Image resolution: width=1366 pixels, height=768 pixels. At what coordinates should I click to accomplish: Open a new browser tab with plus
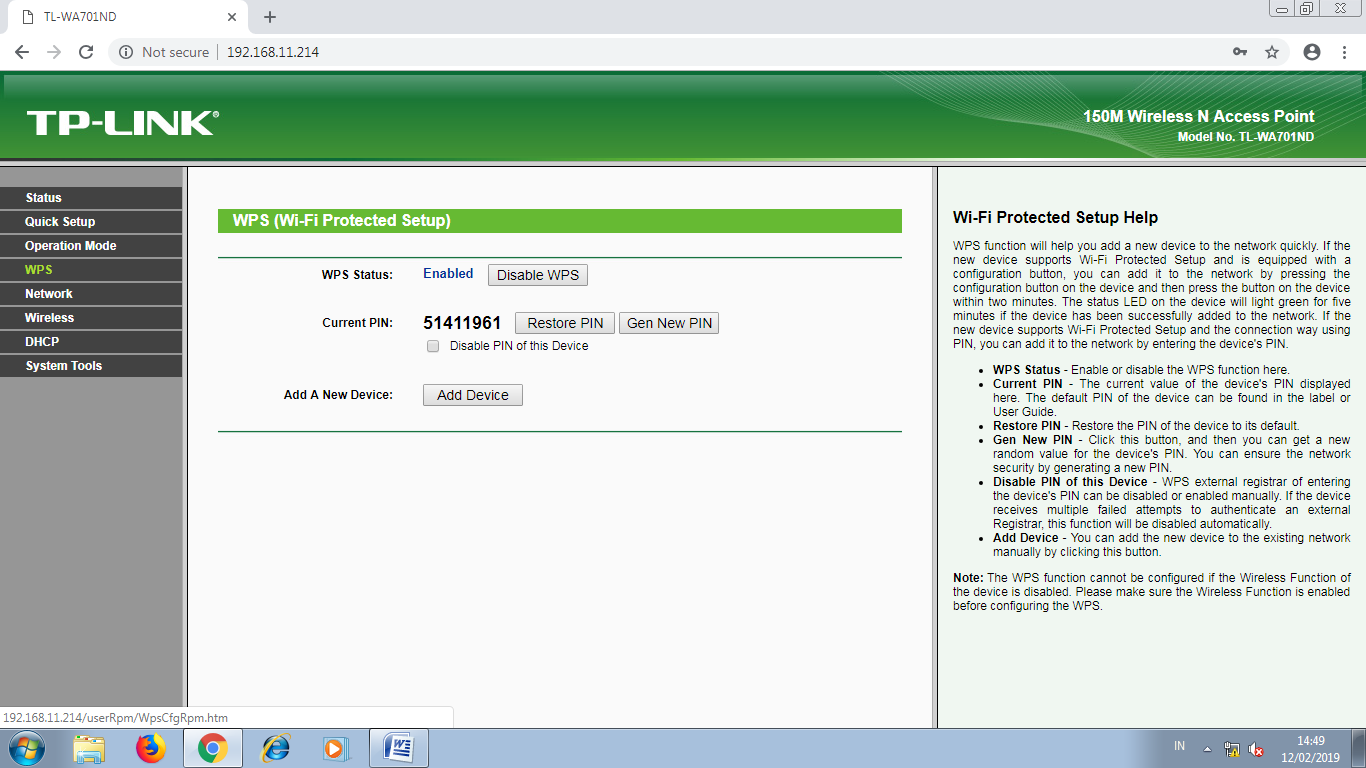(270, 17)
